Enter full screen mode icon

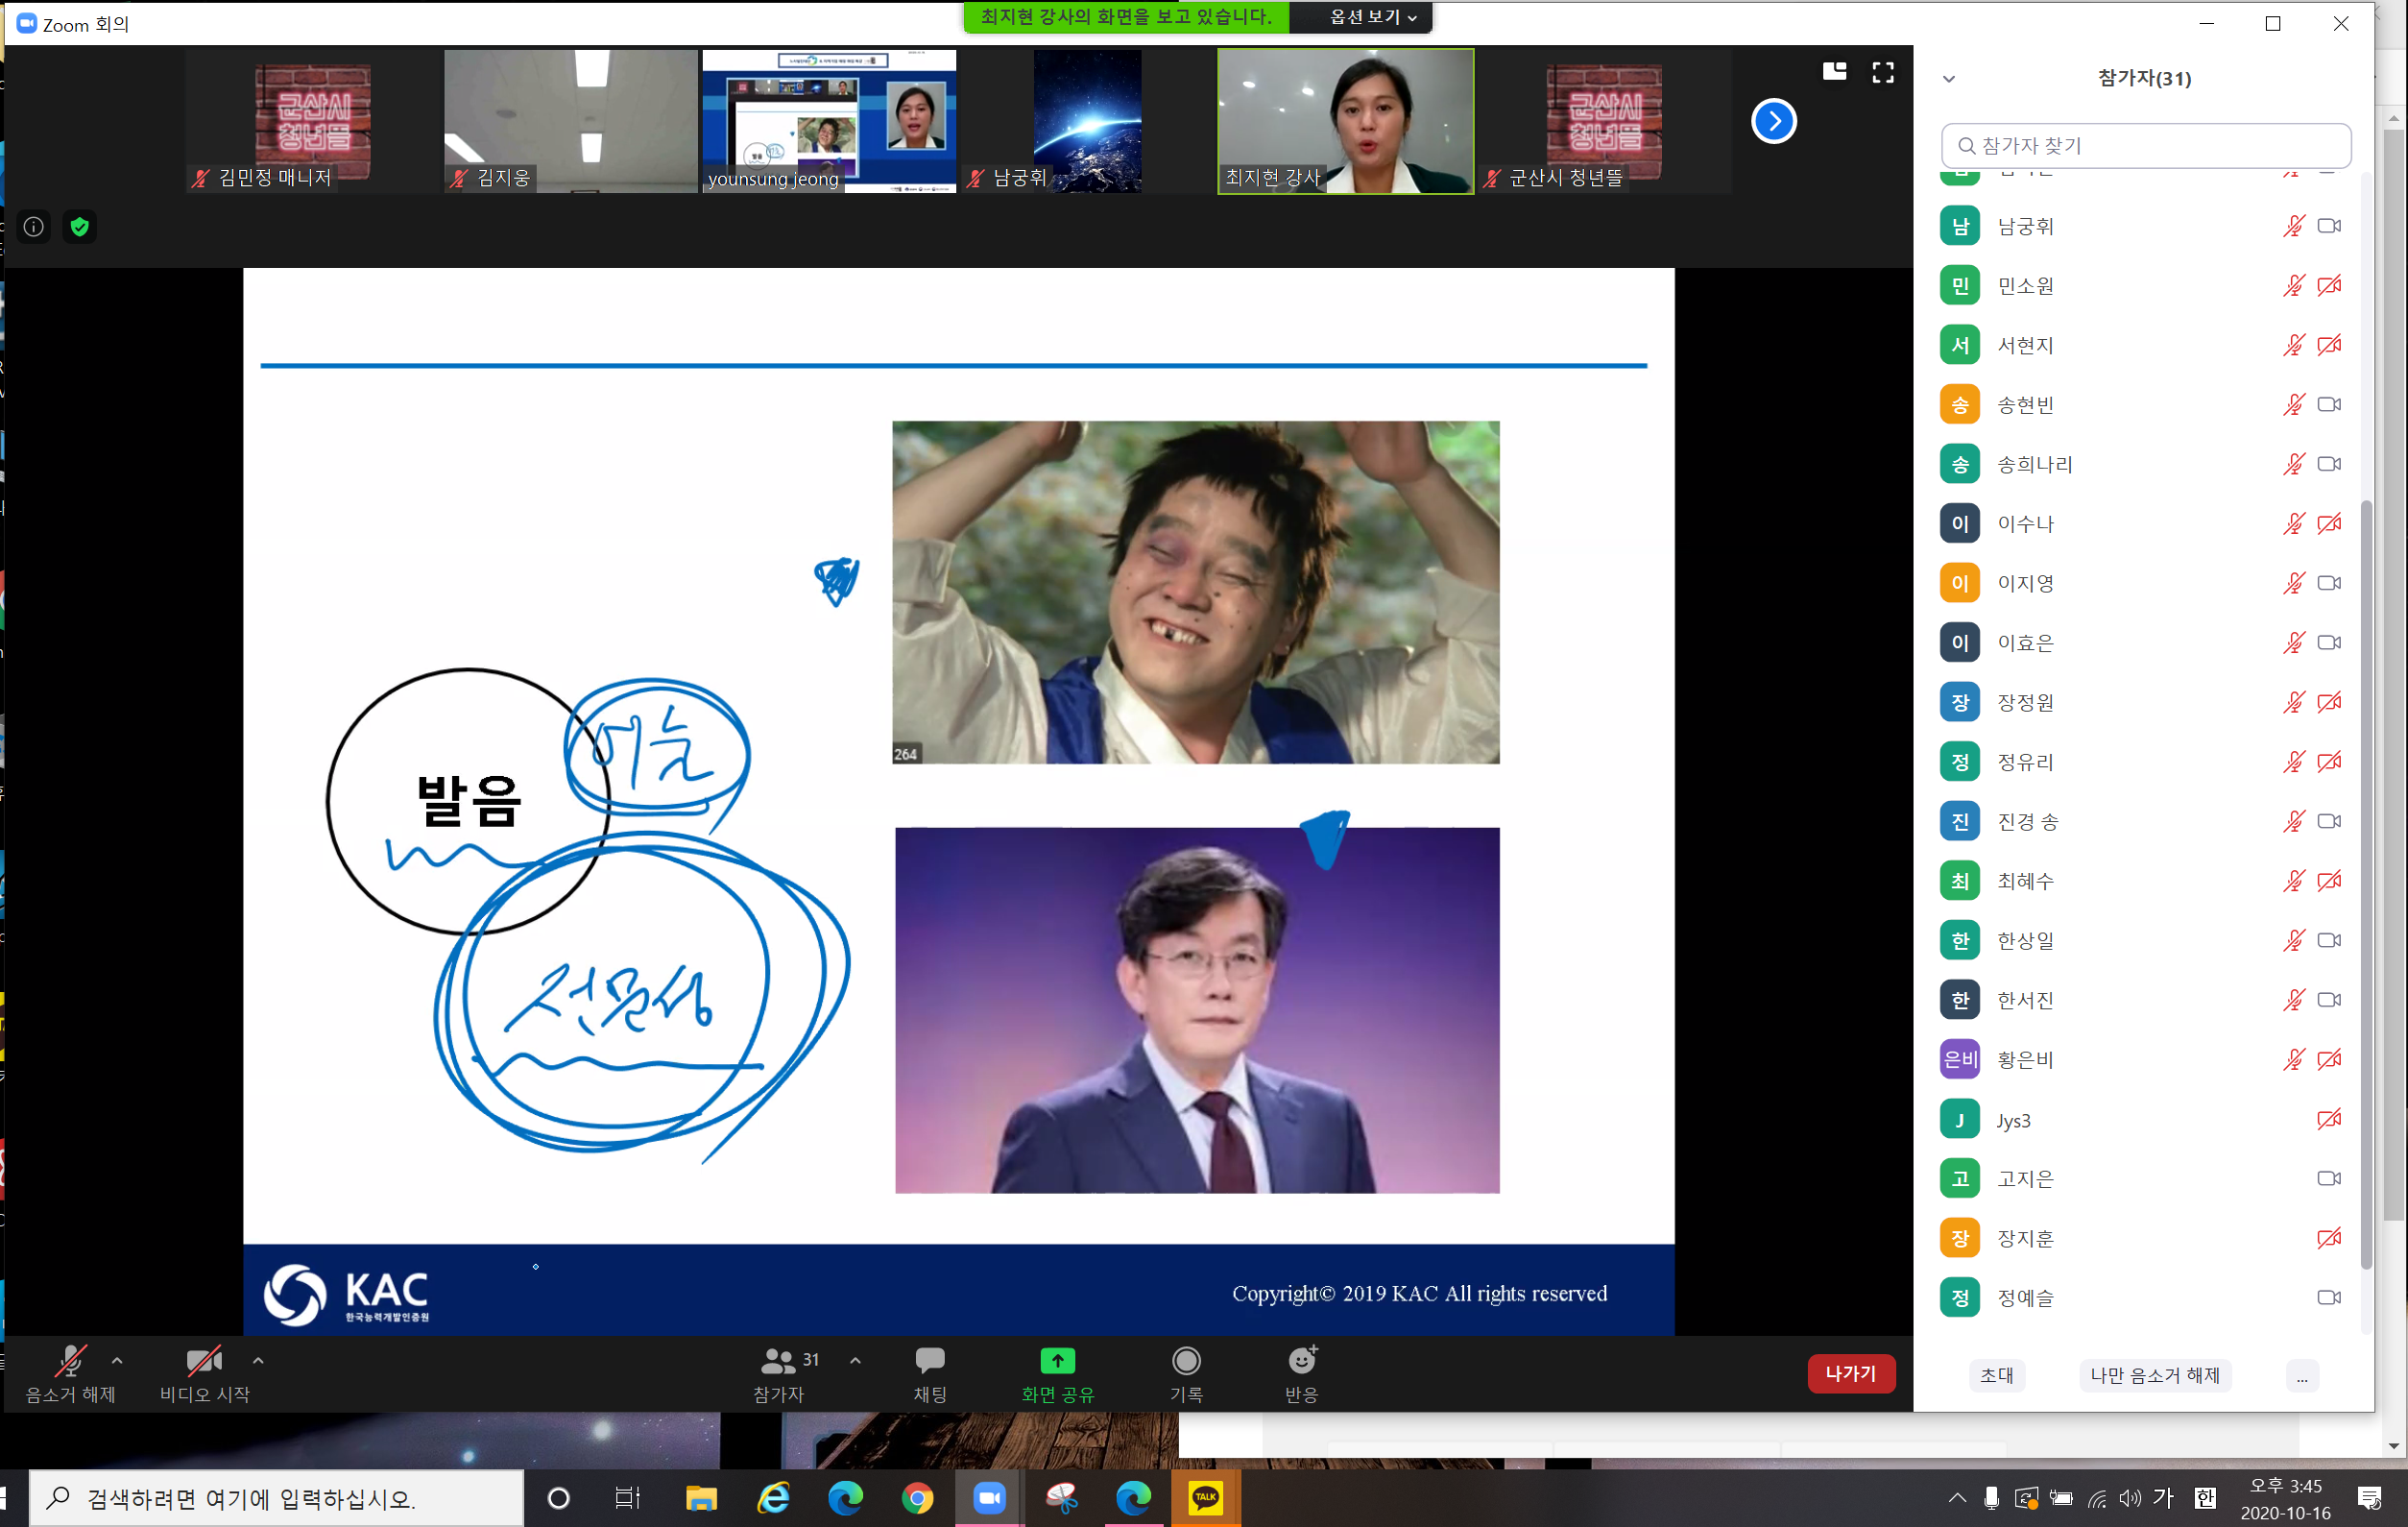point(1883,72)
